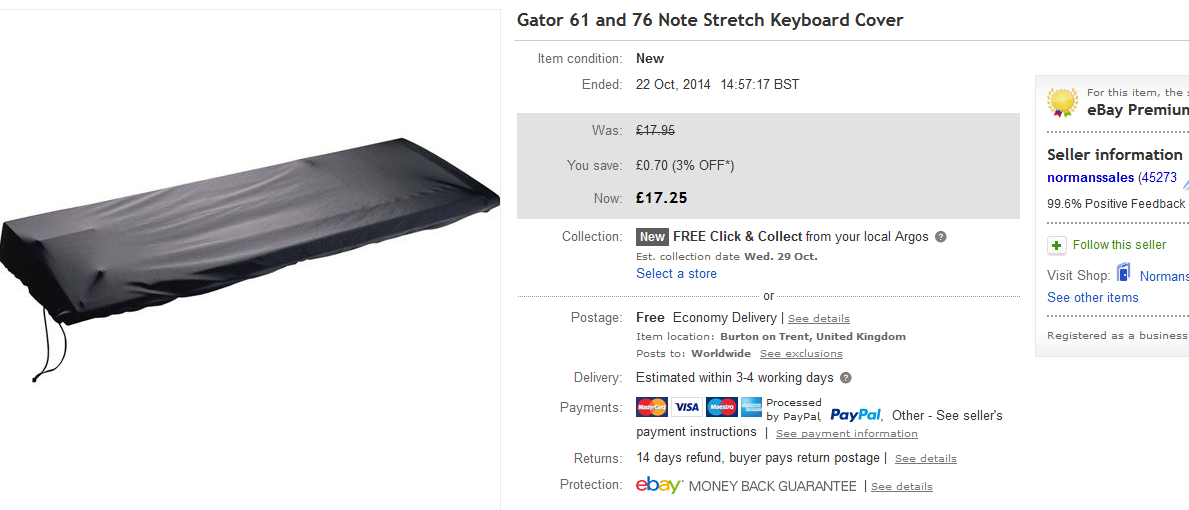Image resolution: width=1189 pixels, height=510 pixels.
Task: Click the Click & Collect help question mark icon
Action: click(941, 237)
